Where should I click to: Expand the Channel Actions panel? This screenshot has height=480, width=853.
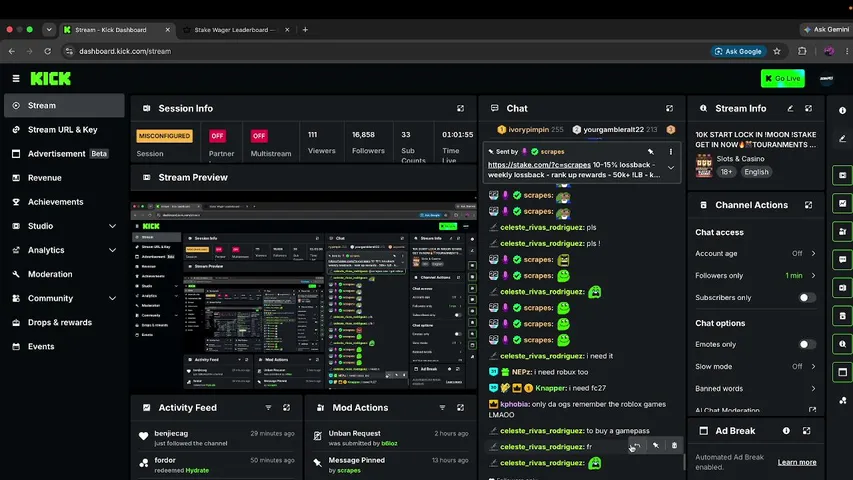[x=808, y=205]
